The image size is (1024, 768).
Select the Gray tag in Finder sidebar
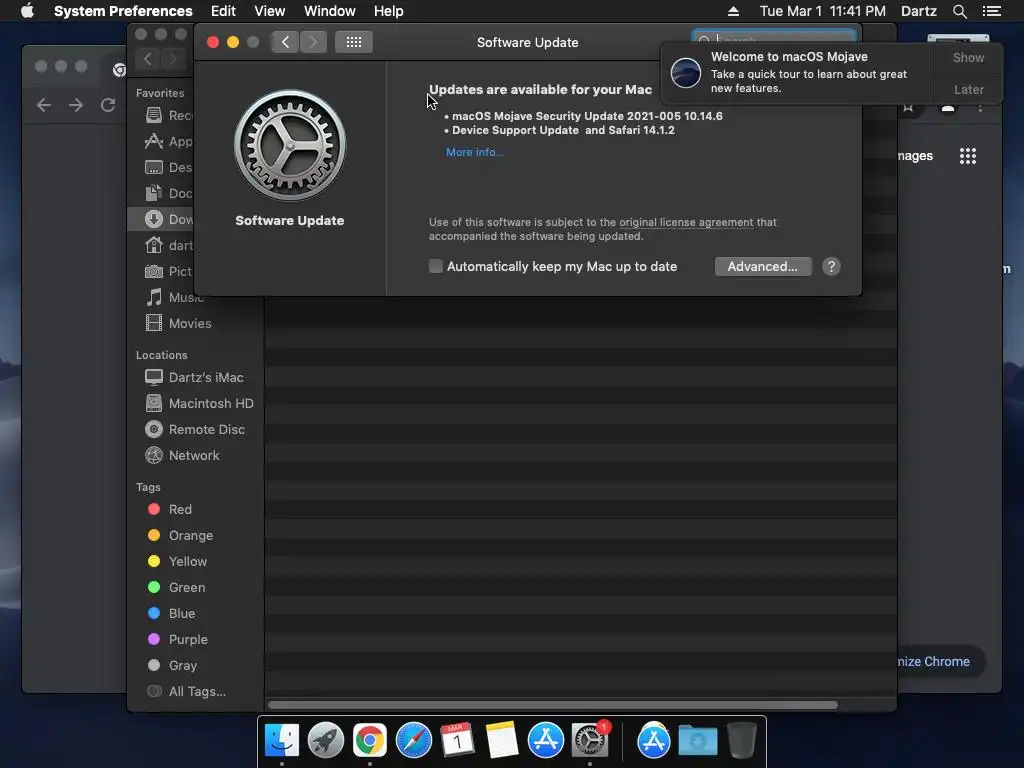click(x=182, y=665)
